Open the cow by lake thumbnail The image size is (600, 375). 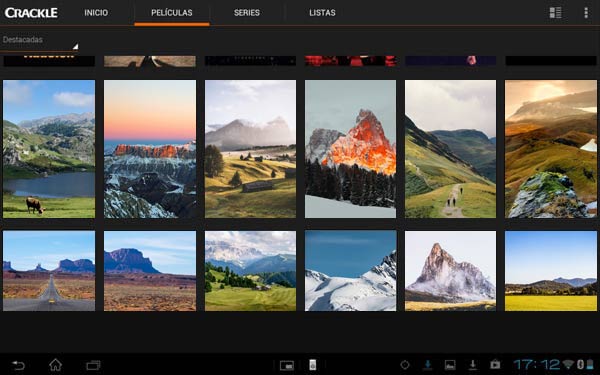[49, 149]
